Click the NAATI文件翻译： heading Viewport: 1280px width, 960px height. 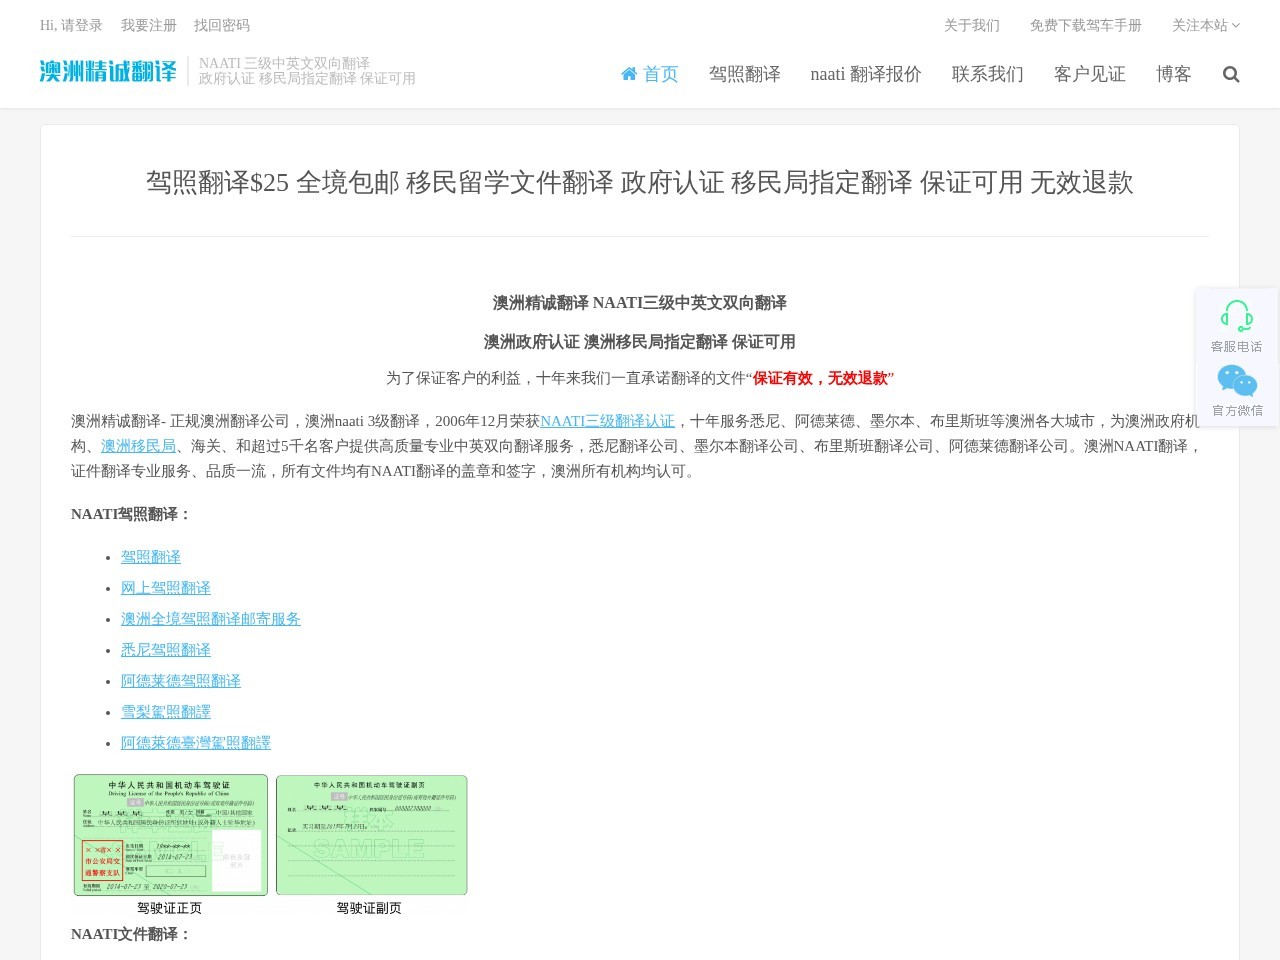coord(131,934)
